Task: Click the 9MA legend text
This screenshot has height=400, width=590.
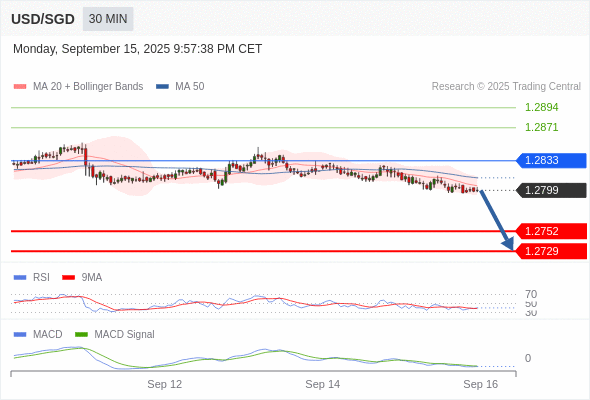Action: (92, 278)
